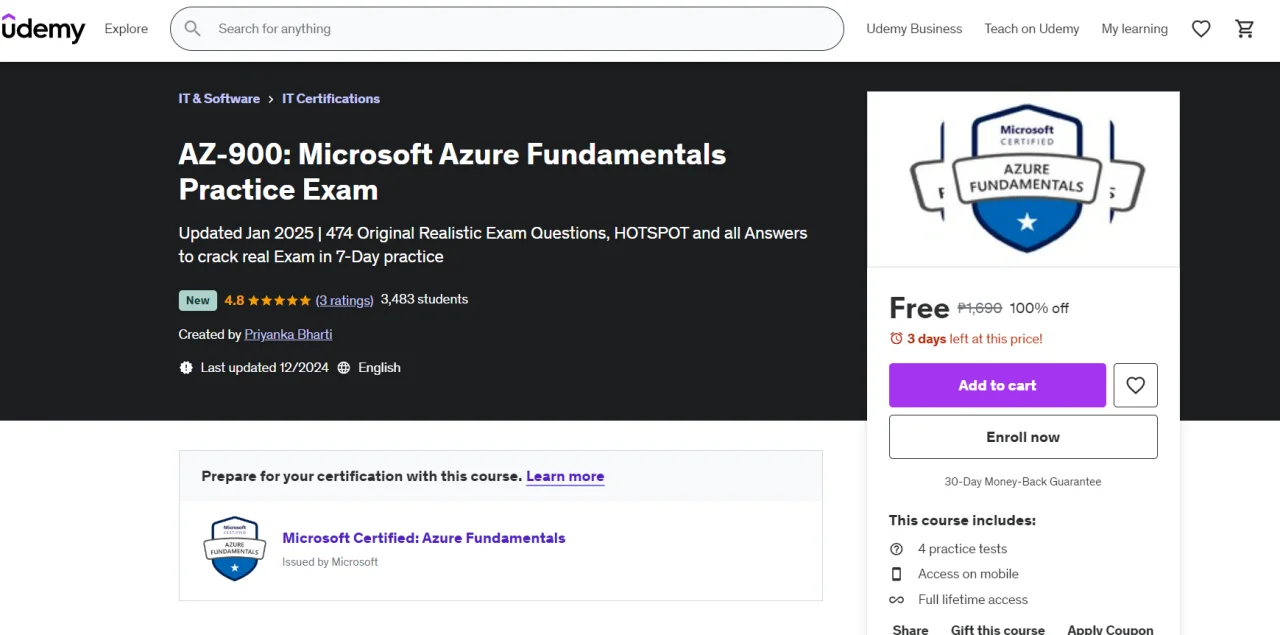This screenshot has width=1280, height=635.
Task: Open the large Azure Fundamentals course image
Action: [1023, 180]
